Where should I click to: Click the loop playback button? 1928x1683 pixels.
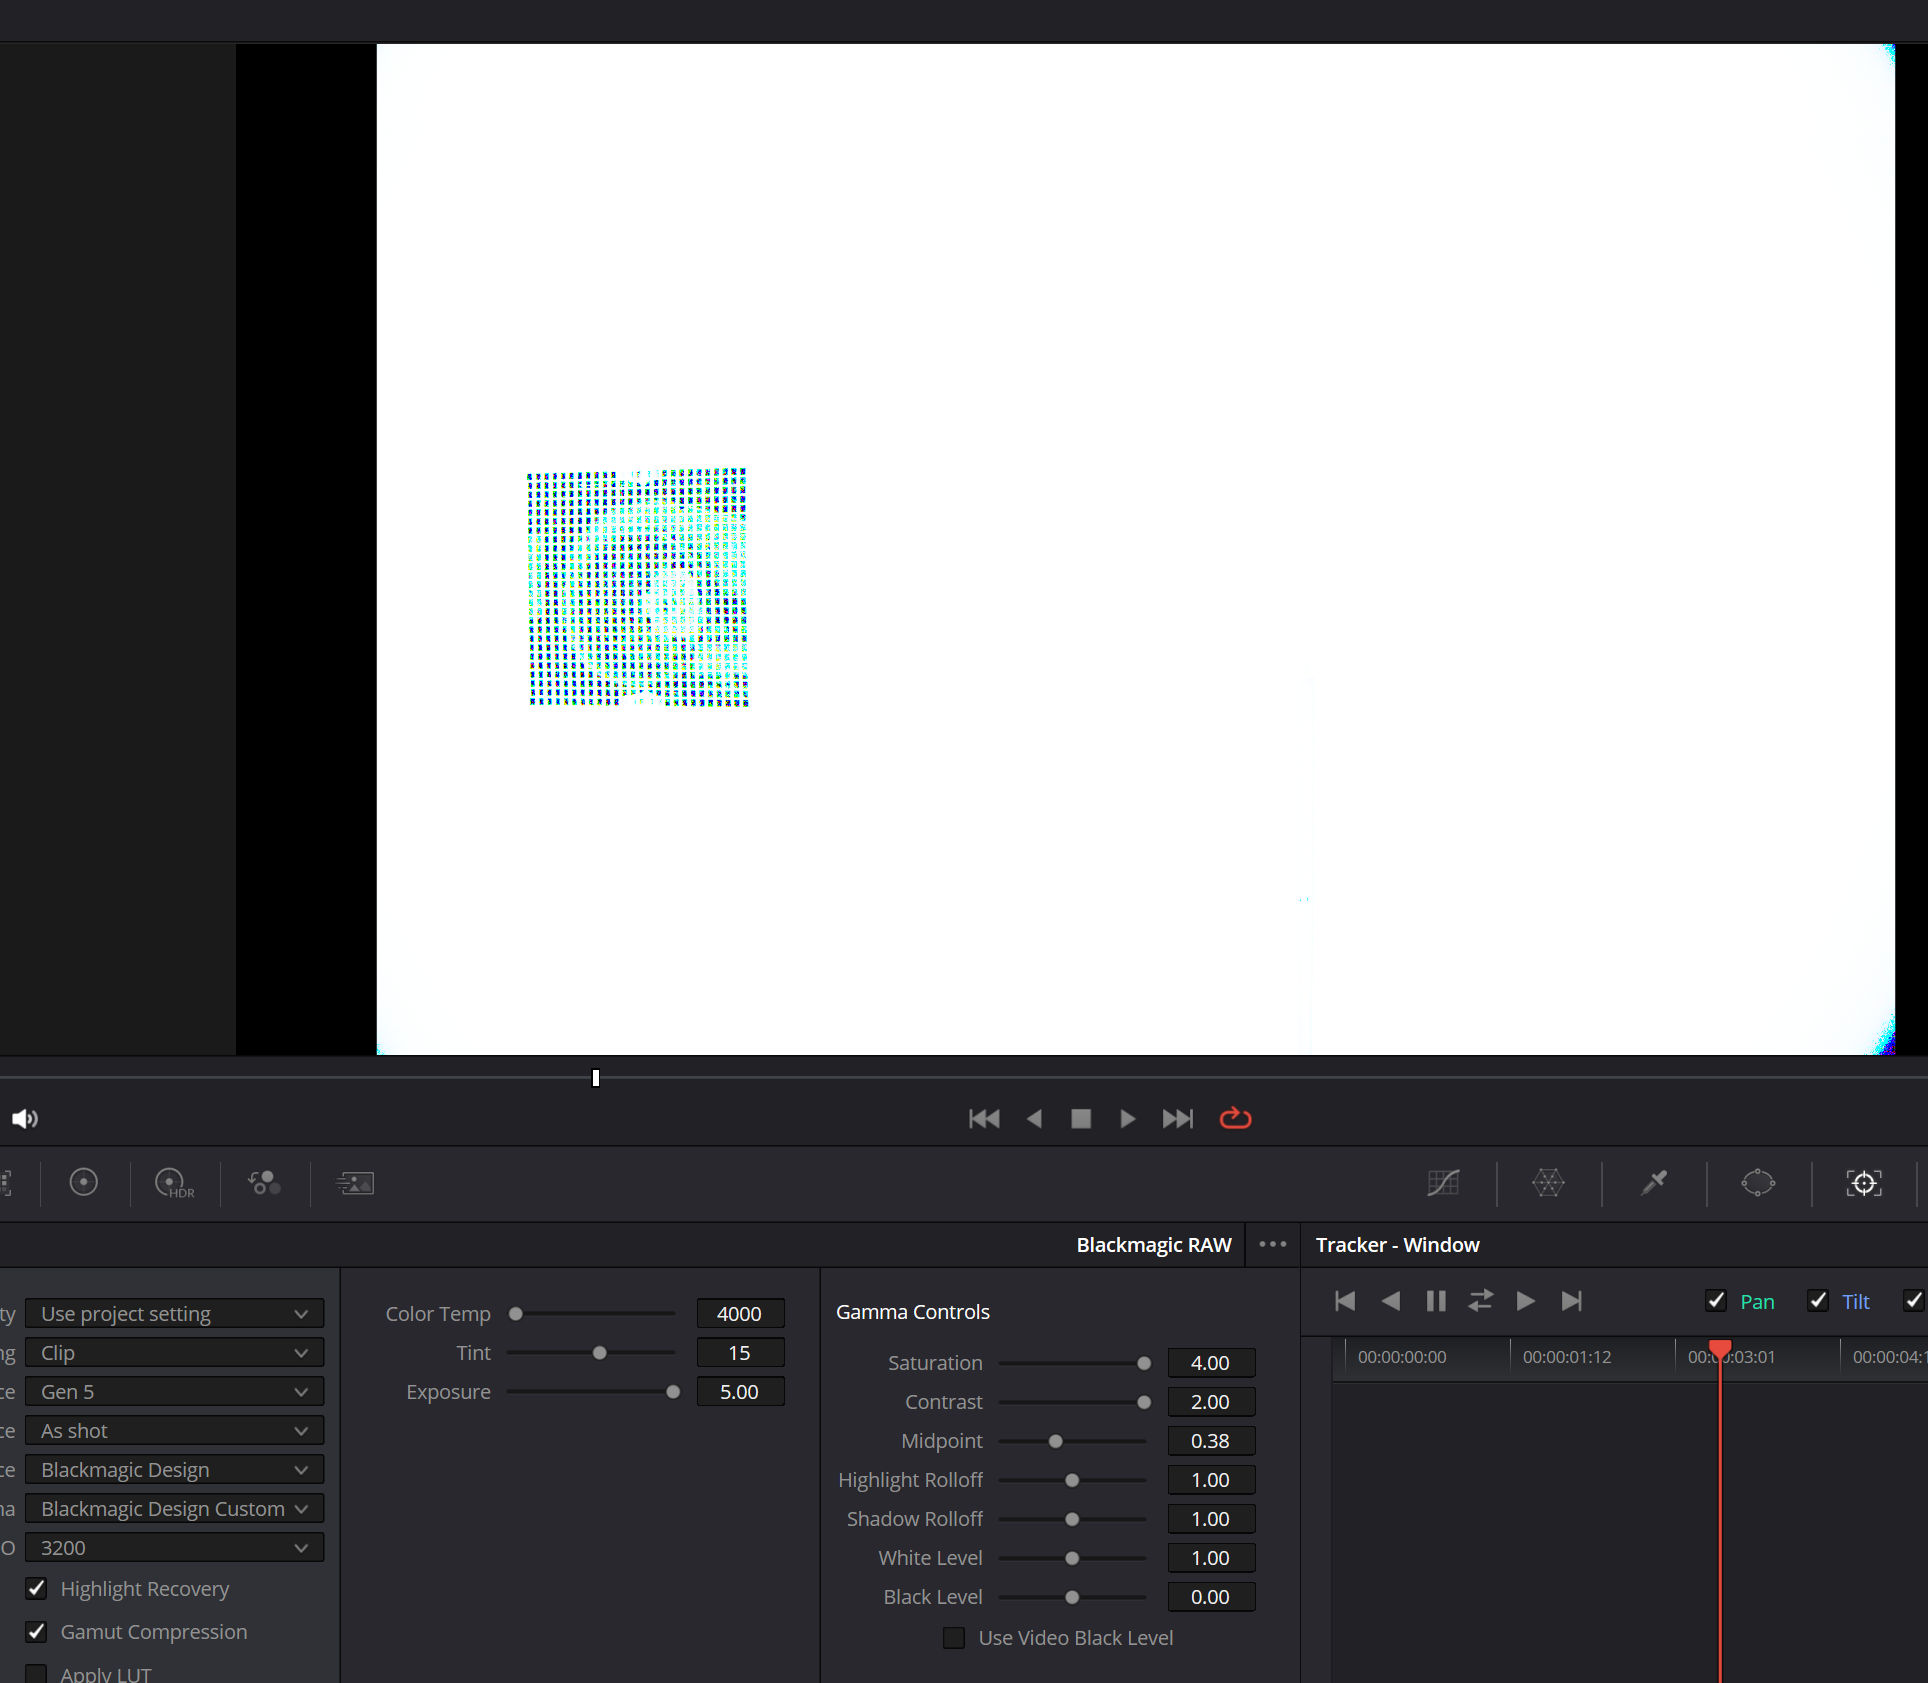coord(1238,1118)
